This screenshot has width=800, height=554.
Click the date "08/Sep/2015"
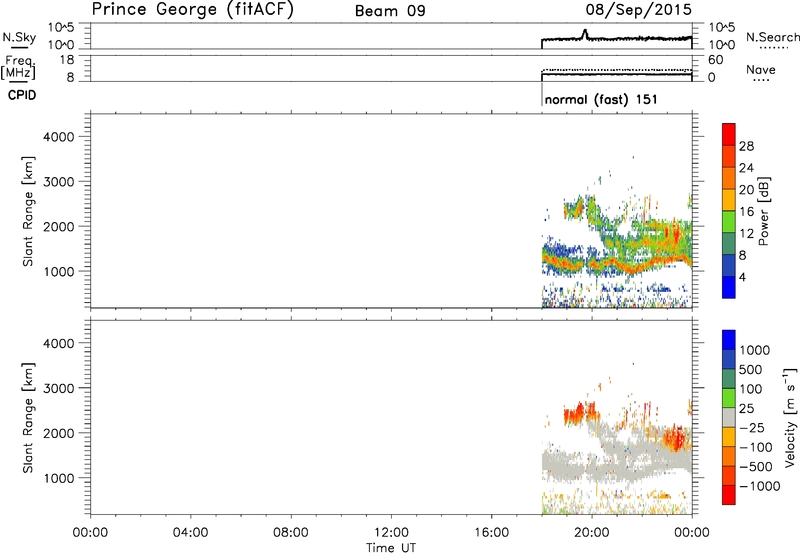coord(638,9)
